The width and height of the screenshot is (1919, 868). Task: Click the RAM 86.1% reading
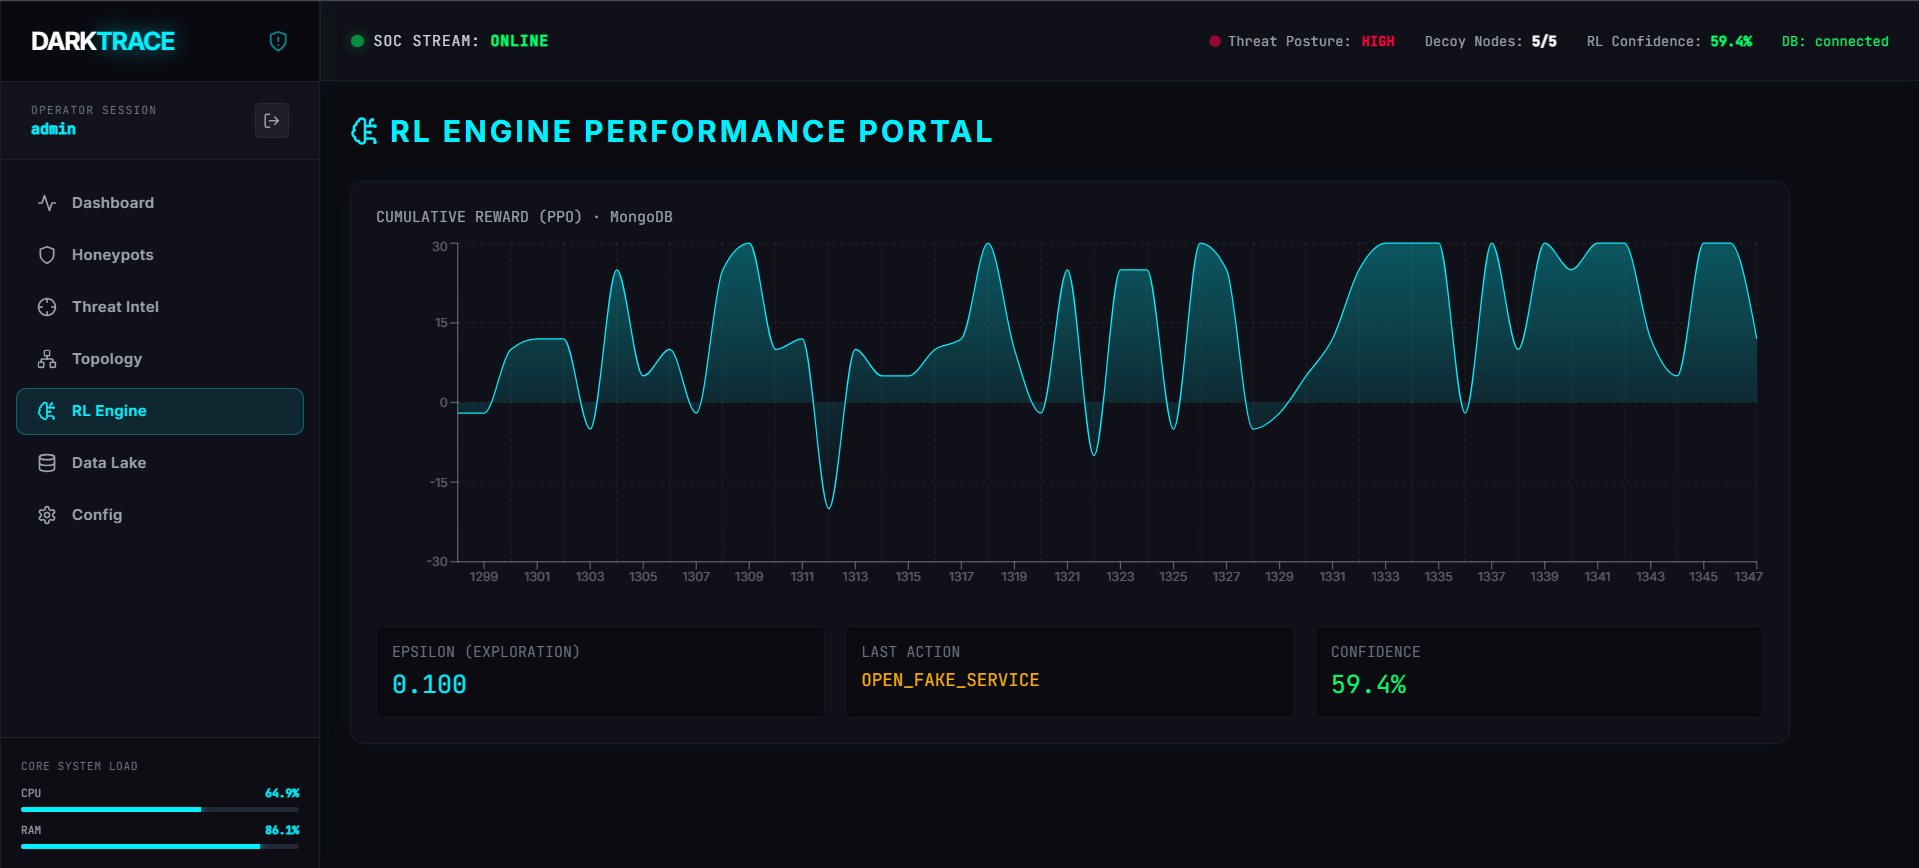282,830
